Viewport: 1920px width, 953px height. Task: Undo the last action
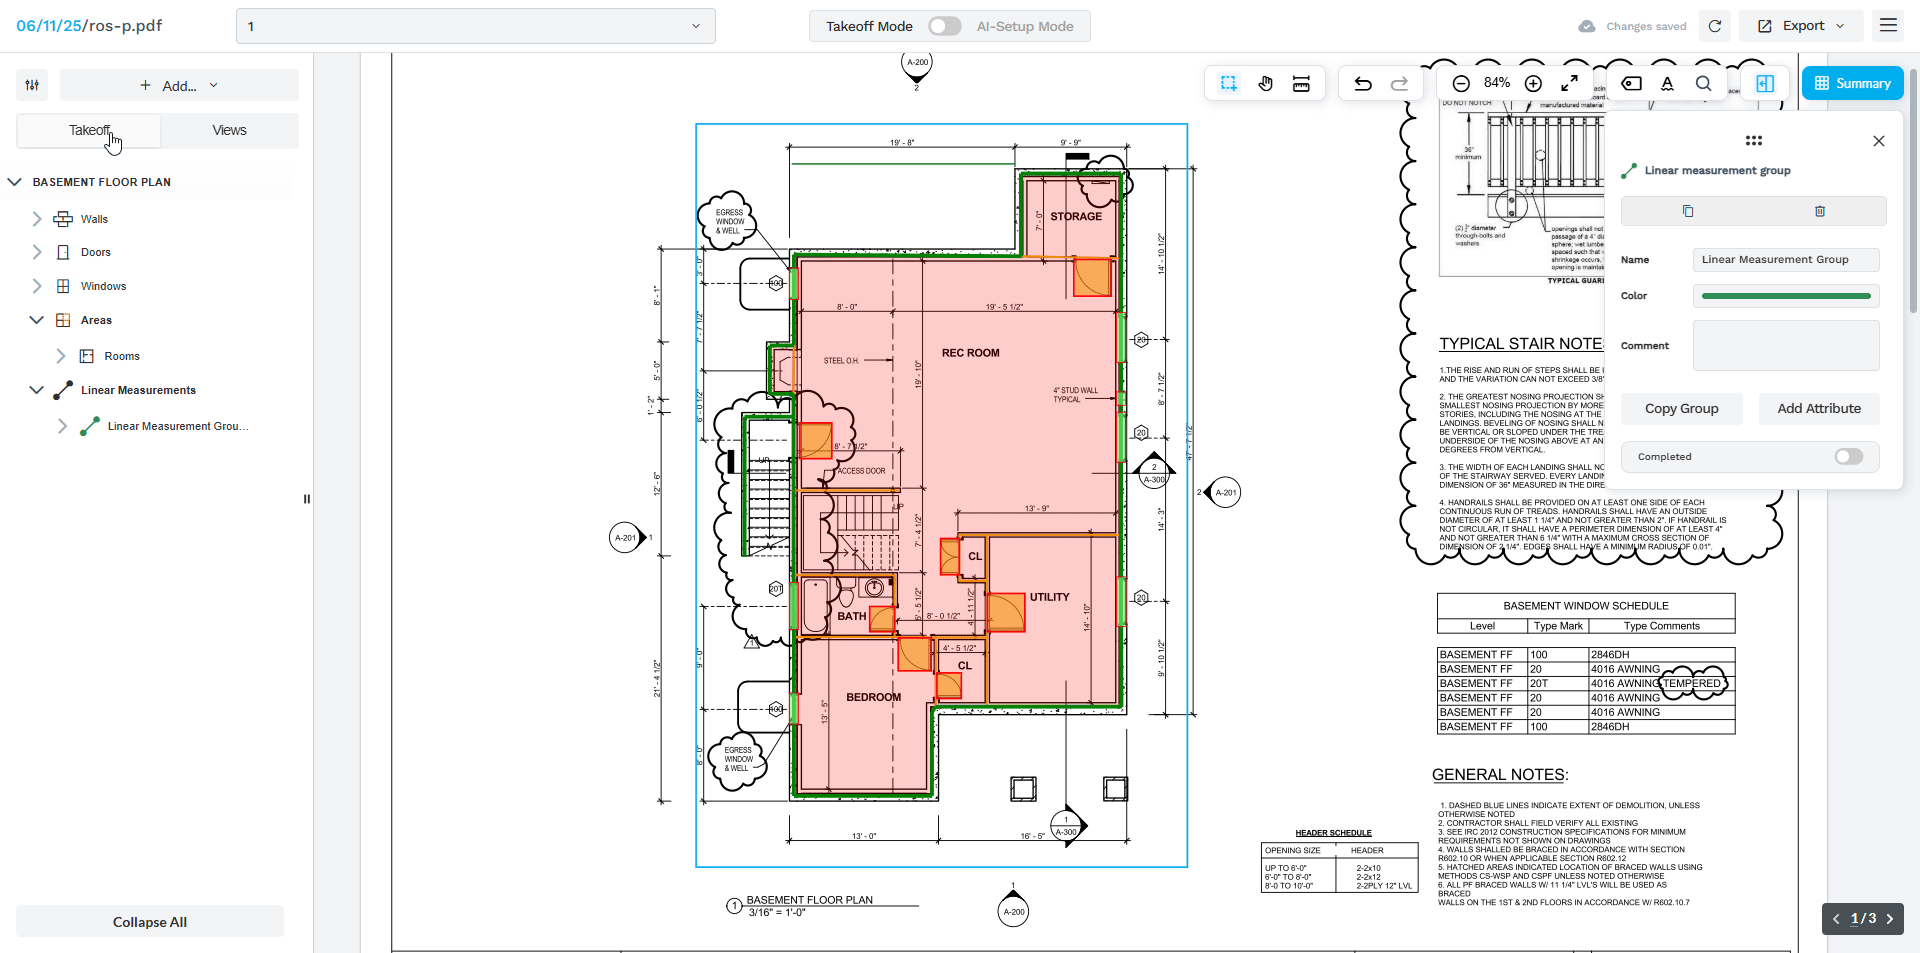[1363, 84]
